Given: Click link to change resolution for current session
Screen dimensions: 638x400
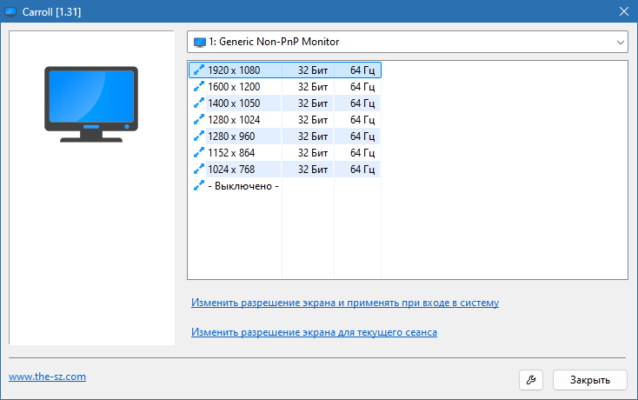Looking at the screenshot, I should tap(314, 332).
